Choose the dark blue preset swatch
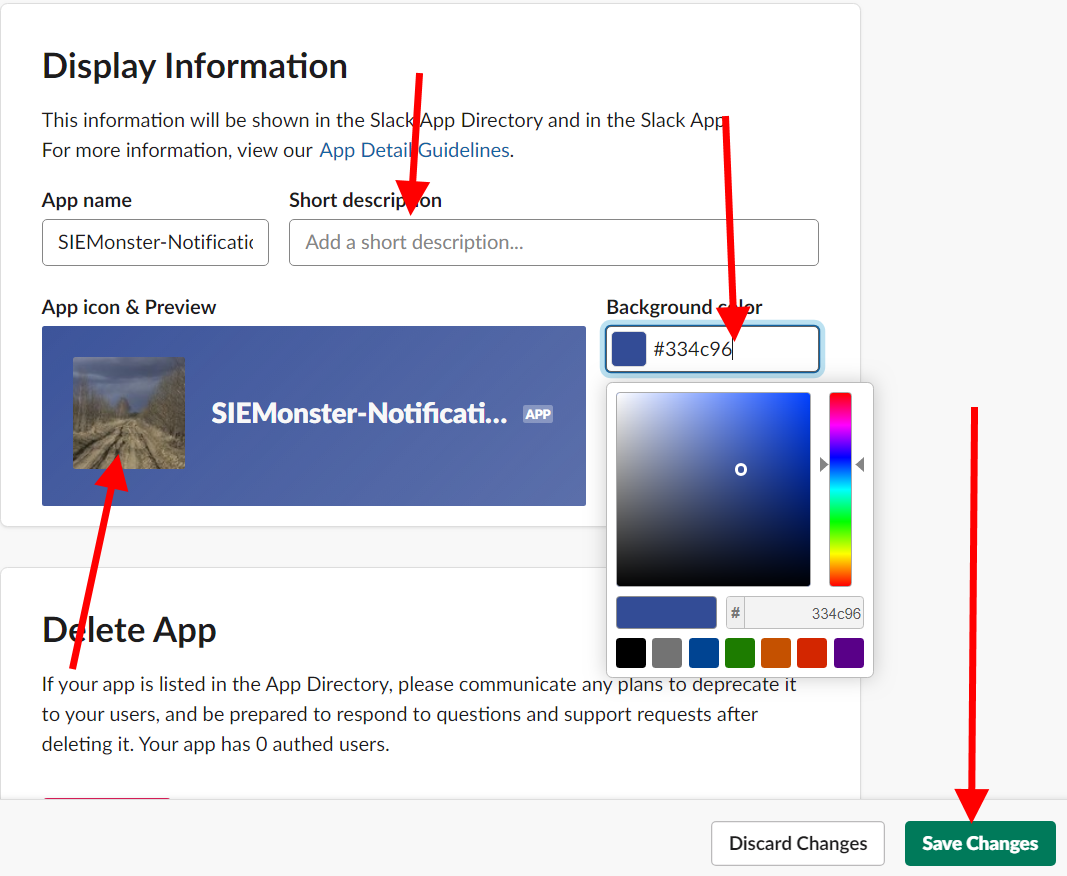This screenshot has height=876, width=1067. pos(703,653)
